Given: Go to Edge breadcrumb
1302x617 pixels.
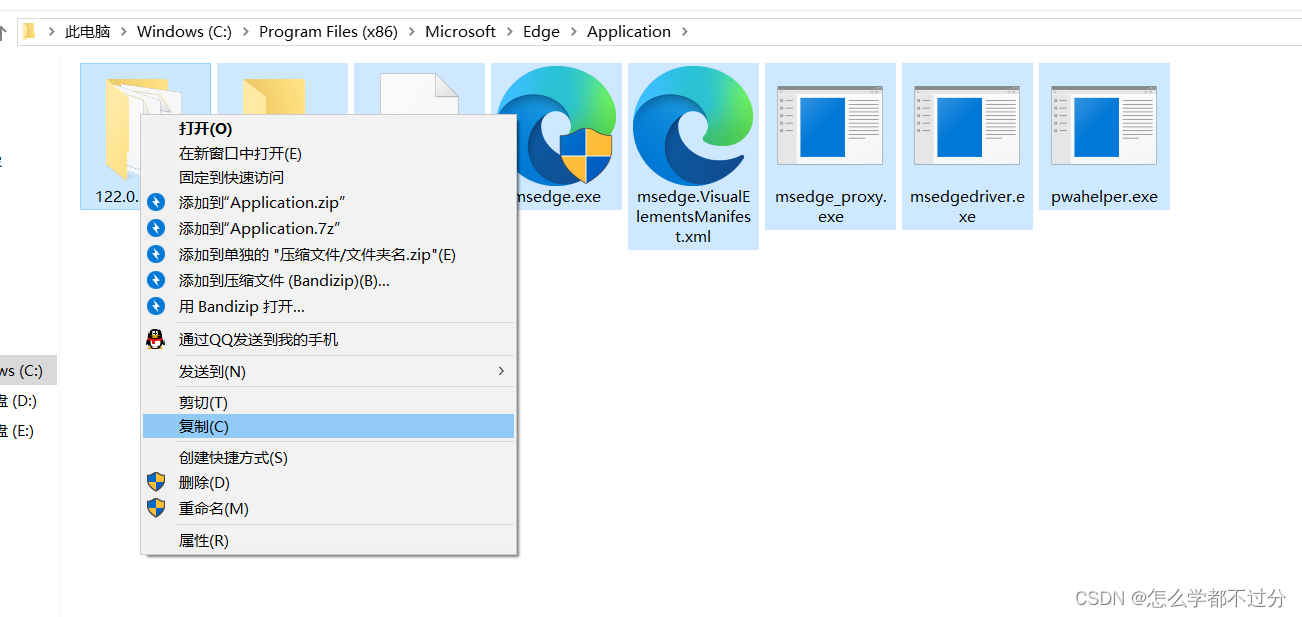Looking at the screenshot, I should pos(541,32).
